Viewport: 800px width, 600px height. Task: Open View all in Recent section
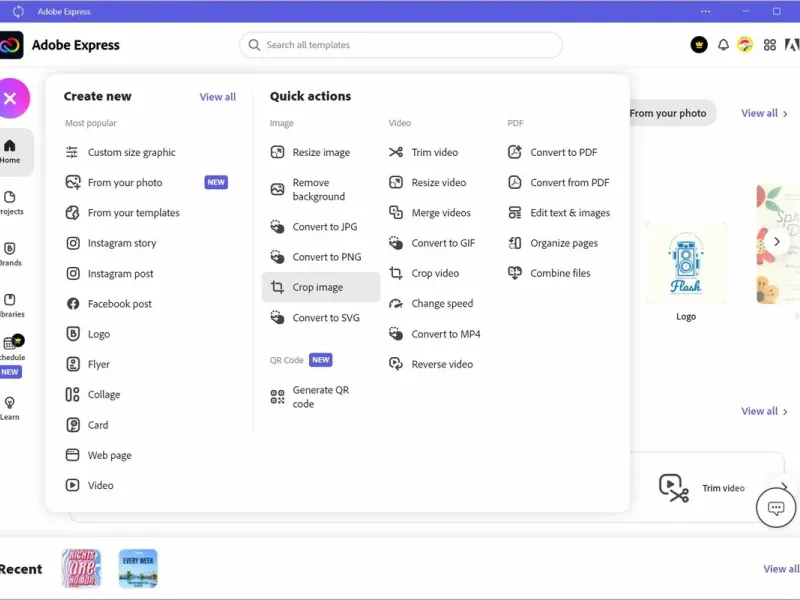click(781, 569)
